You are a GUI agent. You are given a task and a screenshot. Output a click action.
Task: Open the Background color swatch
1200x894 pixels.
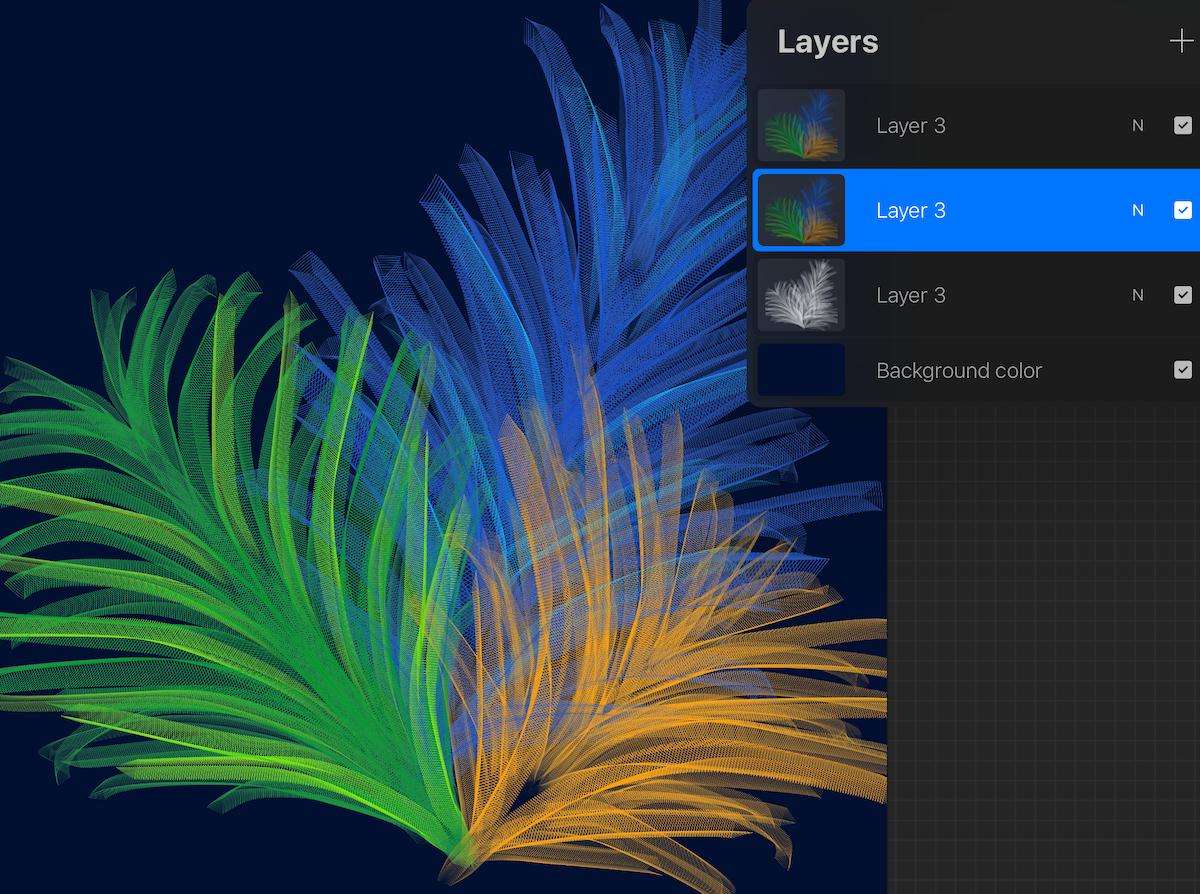click(801, 370)
